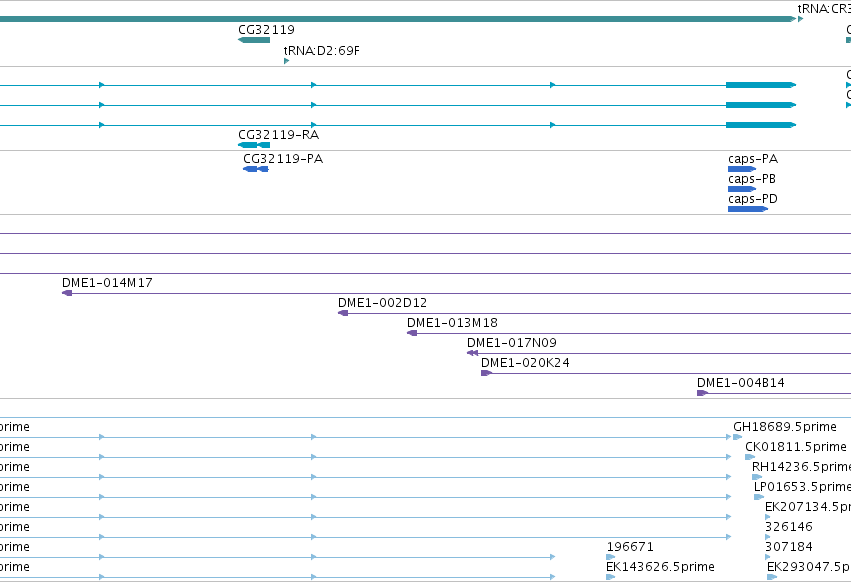
Task: Click the 196671 EST marker
Action: (611, 557)
